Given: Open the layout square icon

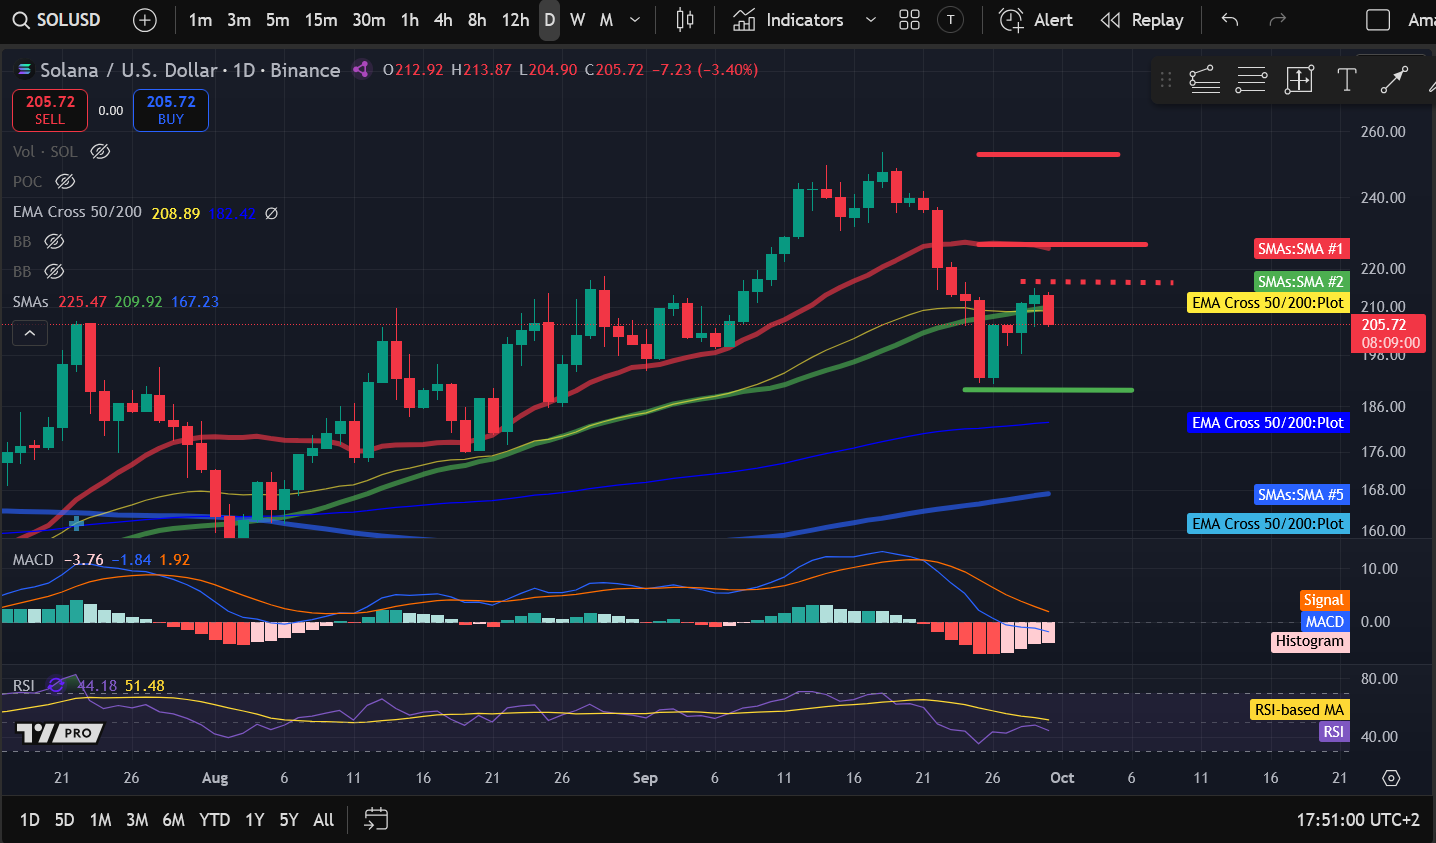Looking at the screenshot, I should [1378, 20].
